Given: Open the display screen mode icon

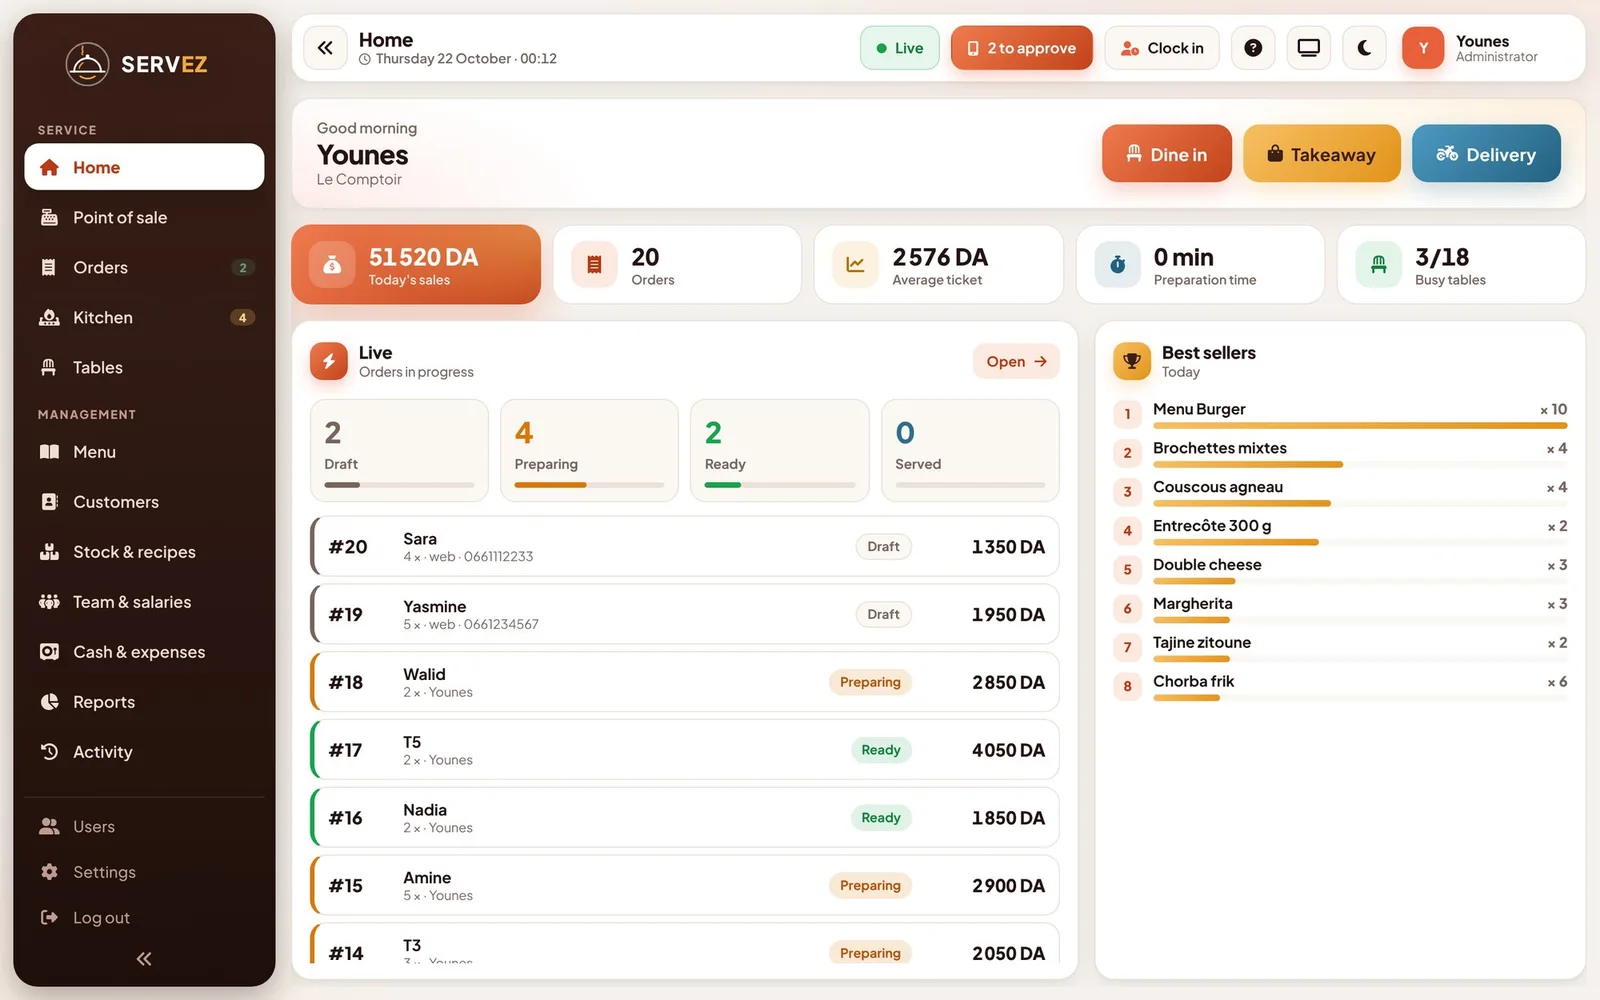Looking at the screenshot, I should pyautogui.click(x=1308, y=48).
